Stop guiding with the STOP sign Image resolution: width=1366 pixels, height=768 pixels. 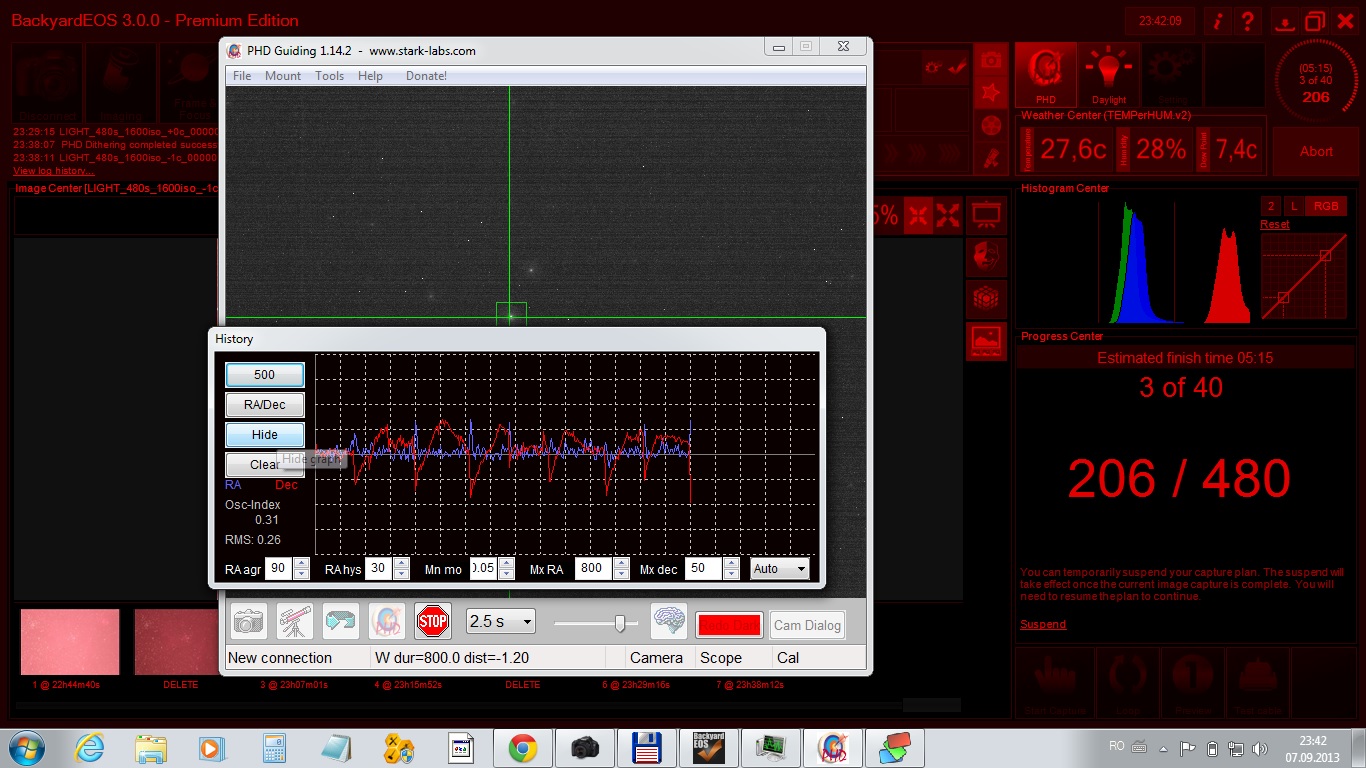(433, 621)
